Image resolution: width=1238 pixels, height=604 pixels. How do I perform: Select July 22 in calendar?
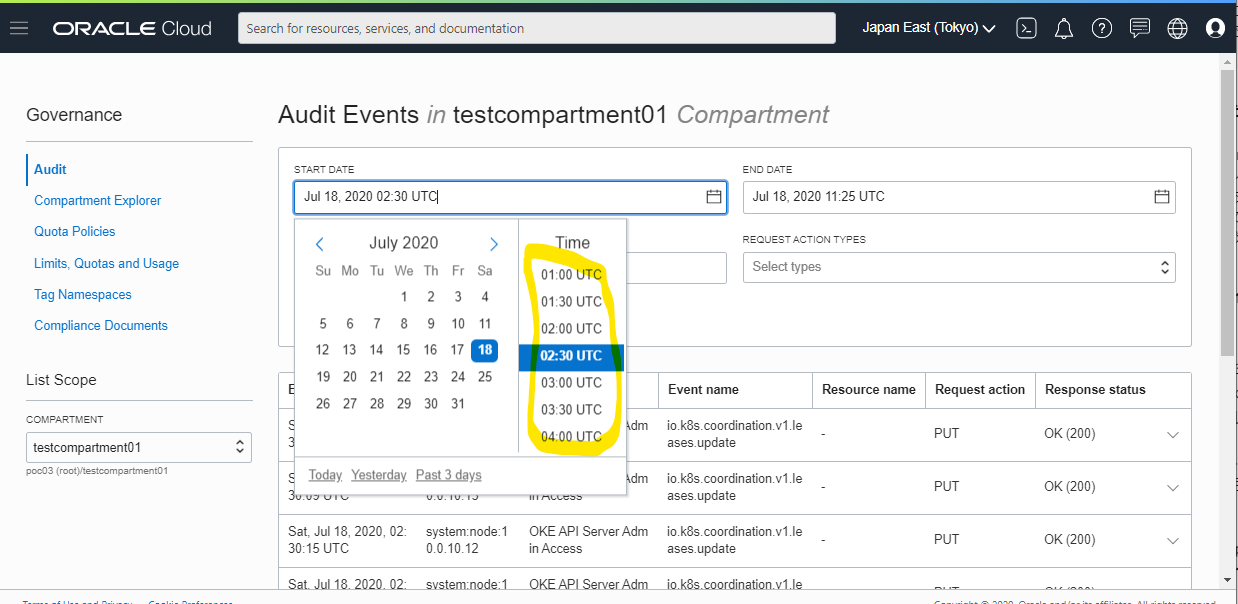[403, 377]
